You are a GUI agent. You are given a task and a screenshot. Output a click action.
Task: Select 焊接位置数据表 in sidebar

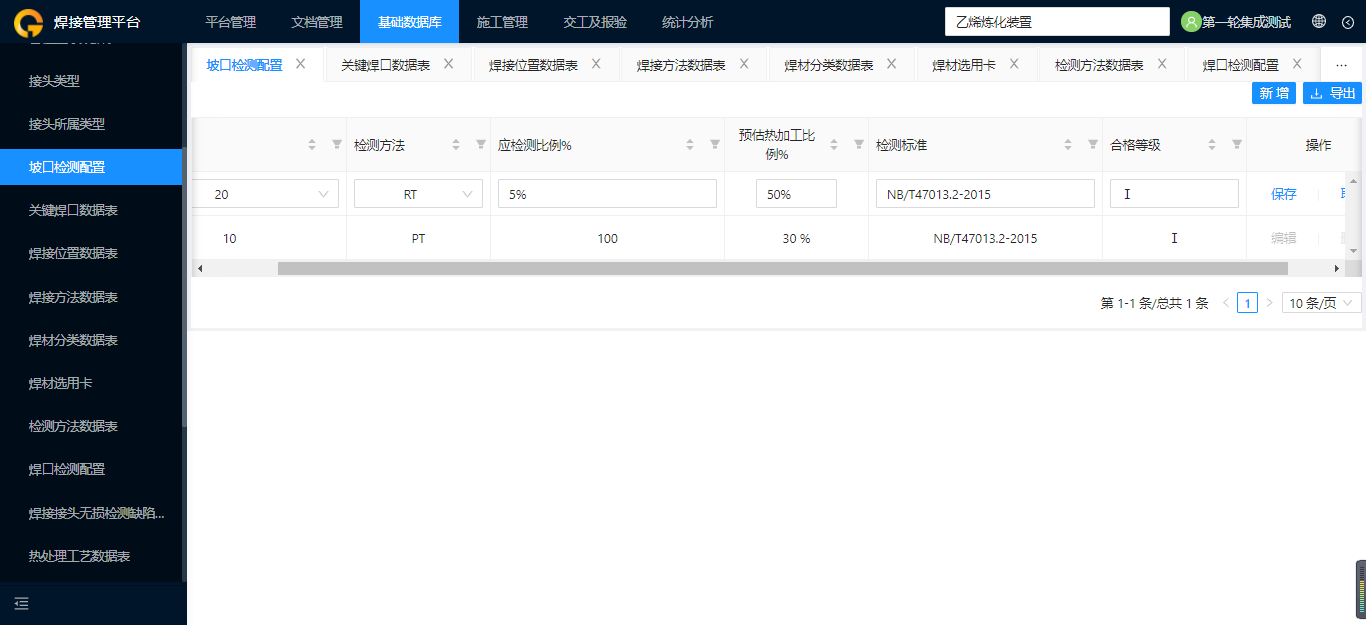pyautogui.click(x=91, y=253)
